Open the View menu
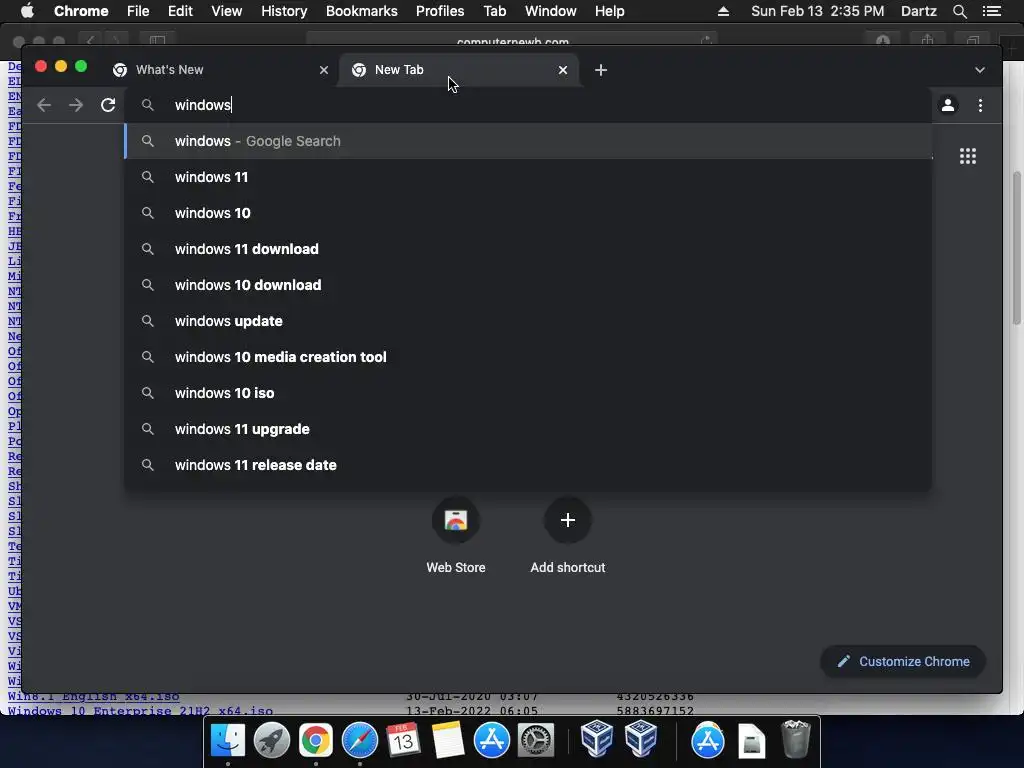 tap(227, 11)
